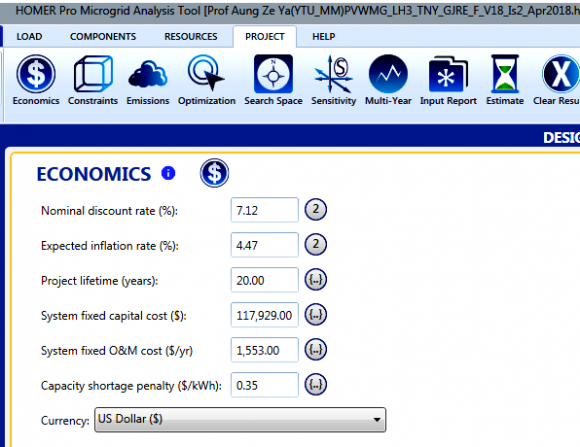
Task: Switch to the COMPONENTS tab
Action: click(103, 37)
